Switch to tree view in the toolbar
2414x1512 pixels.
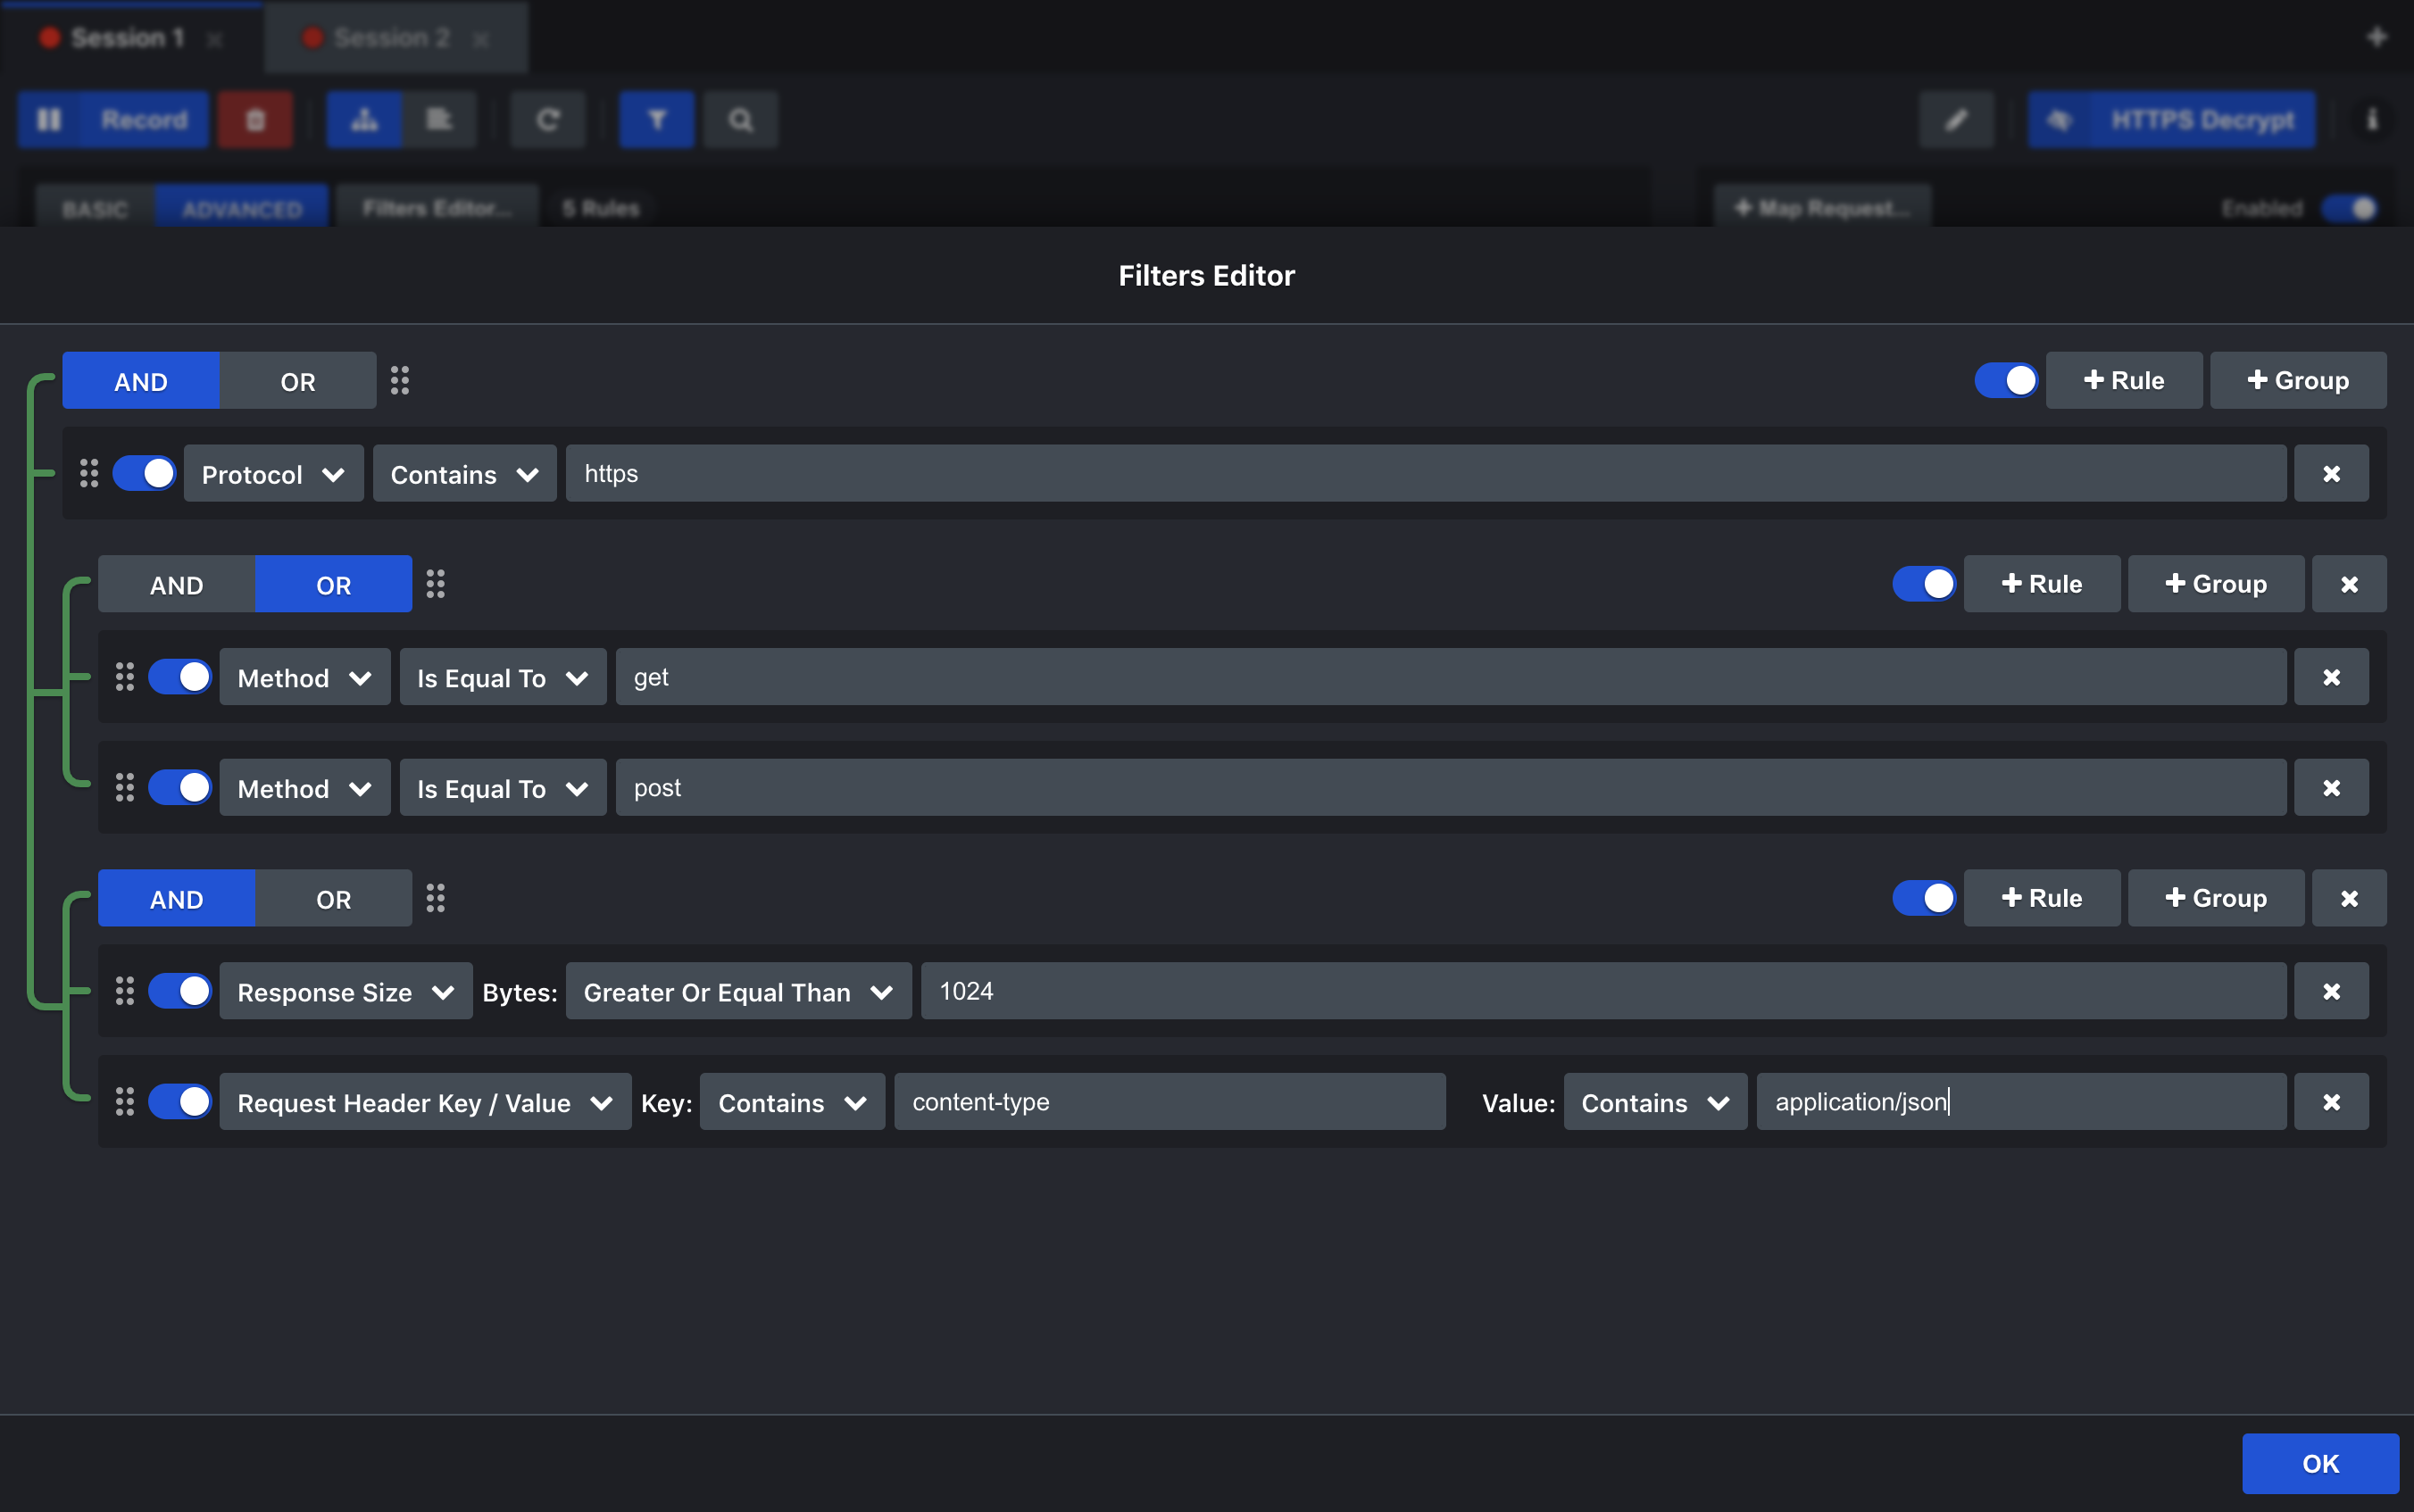[x=364, y=119]
